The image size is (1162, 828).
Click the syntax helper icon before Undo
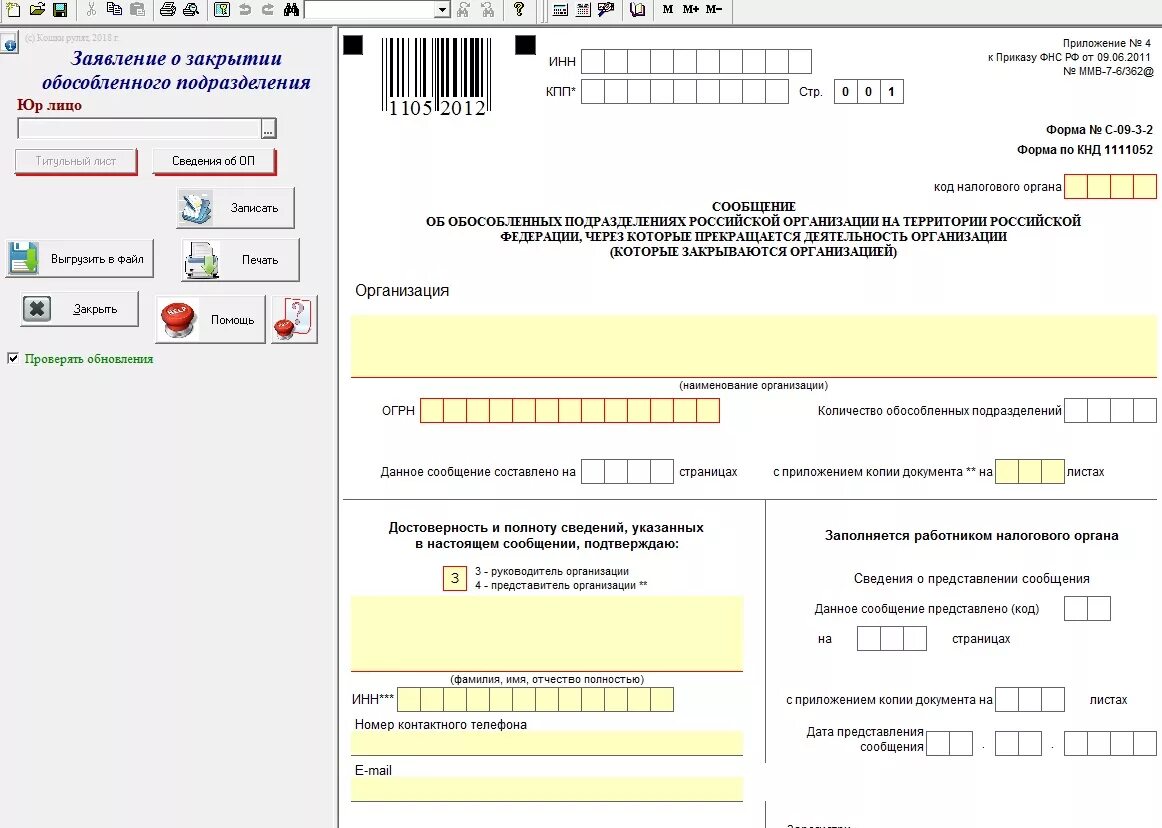pyautogui.click(x=222, y=9)
